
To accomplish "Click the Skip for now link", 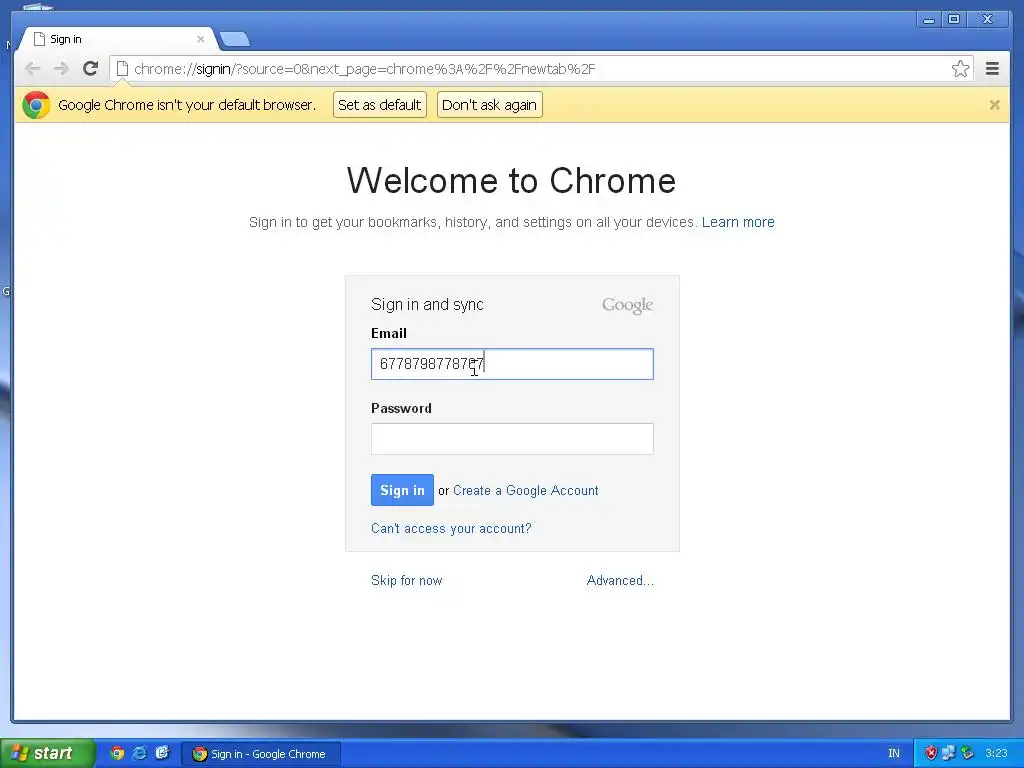I will (406, 581).
